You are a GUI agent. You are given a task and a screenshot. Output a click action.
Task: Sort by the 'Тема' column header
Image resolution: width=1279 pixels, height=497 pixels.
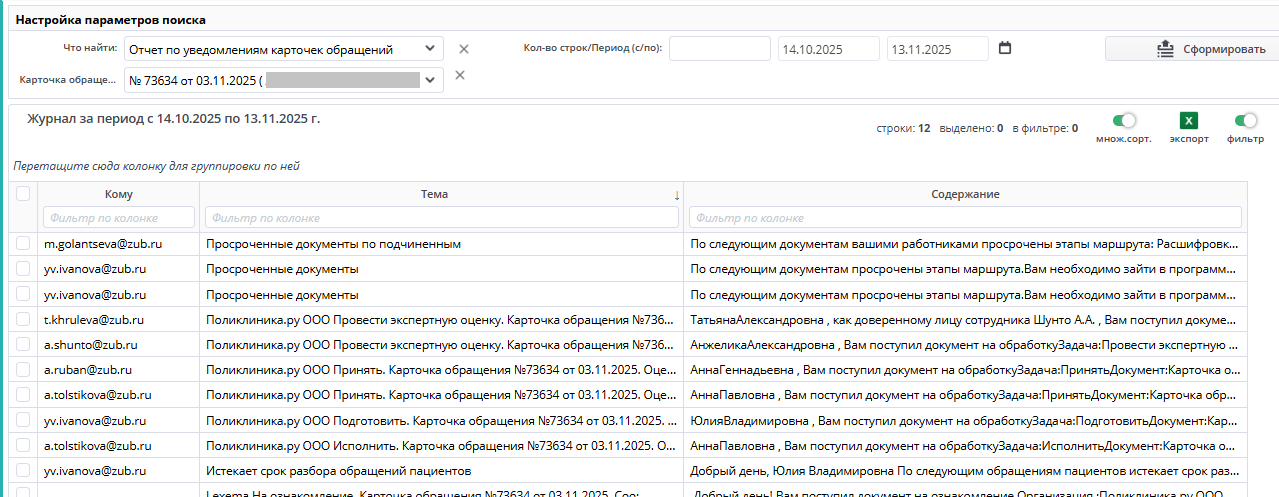point(434,194)
